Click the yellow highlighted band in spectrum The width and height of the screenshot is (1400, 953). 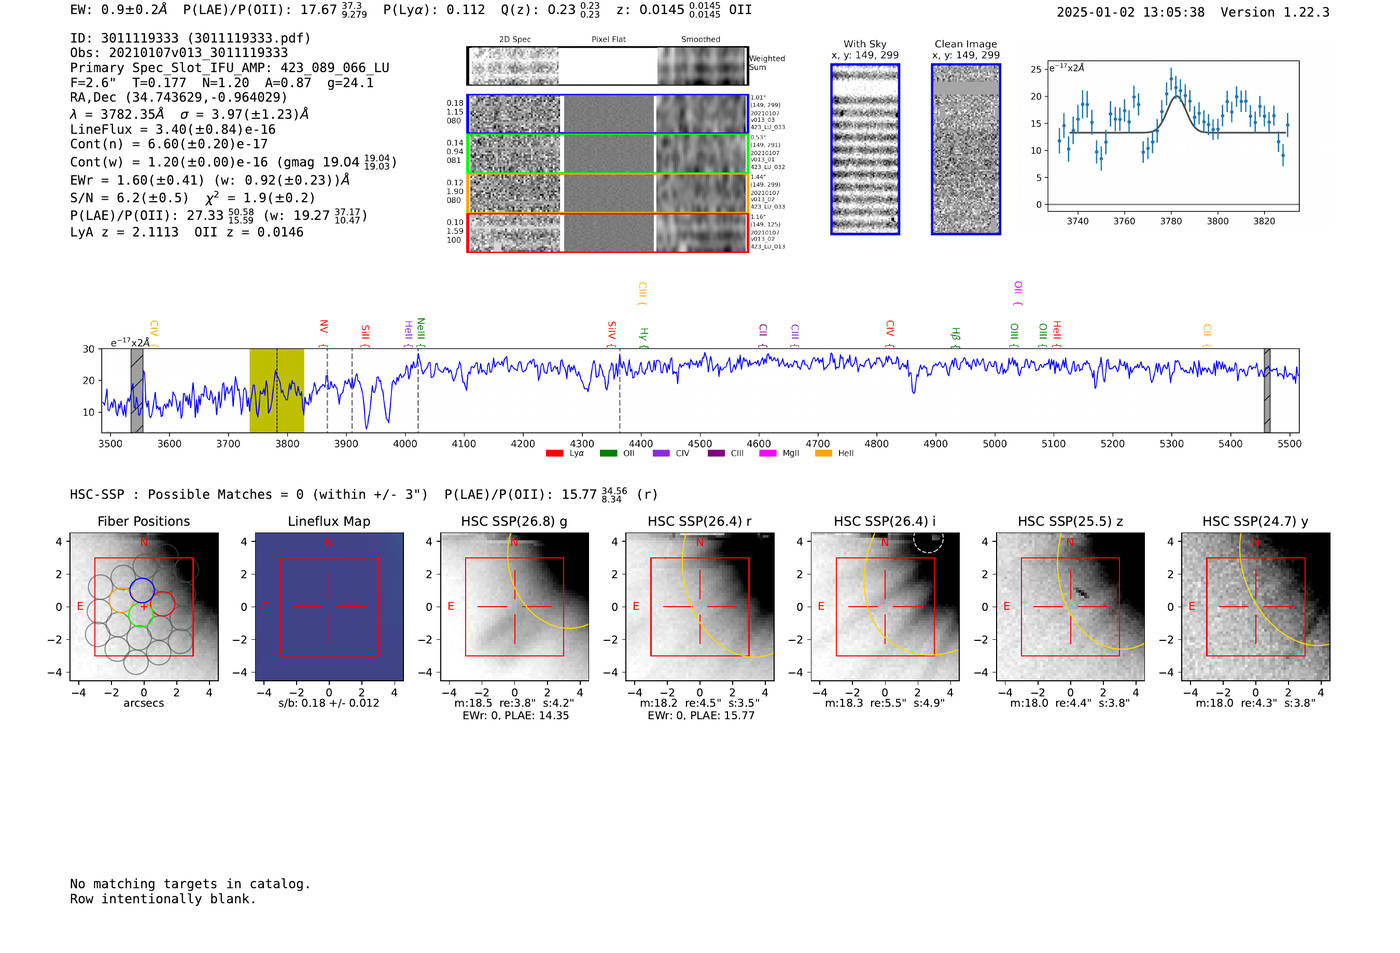[x=276, y=390]
